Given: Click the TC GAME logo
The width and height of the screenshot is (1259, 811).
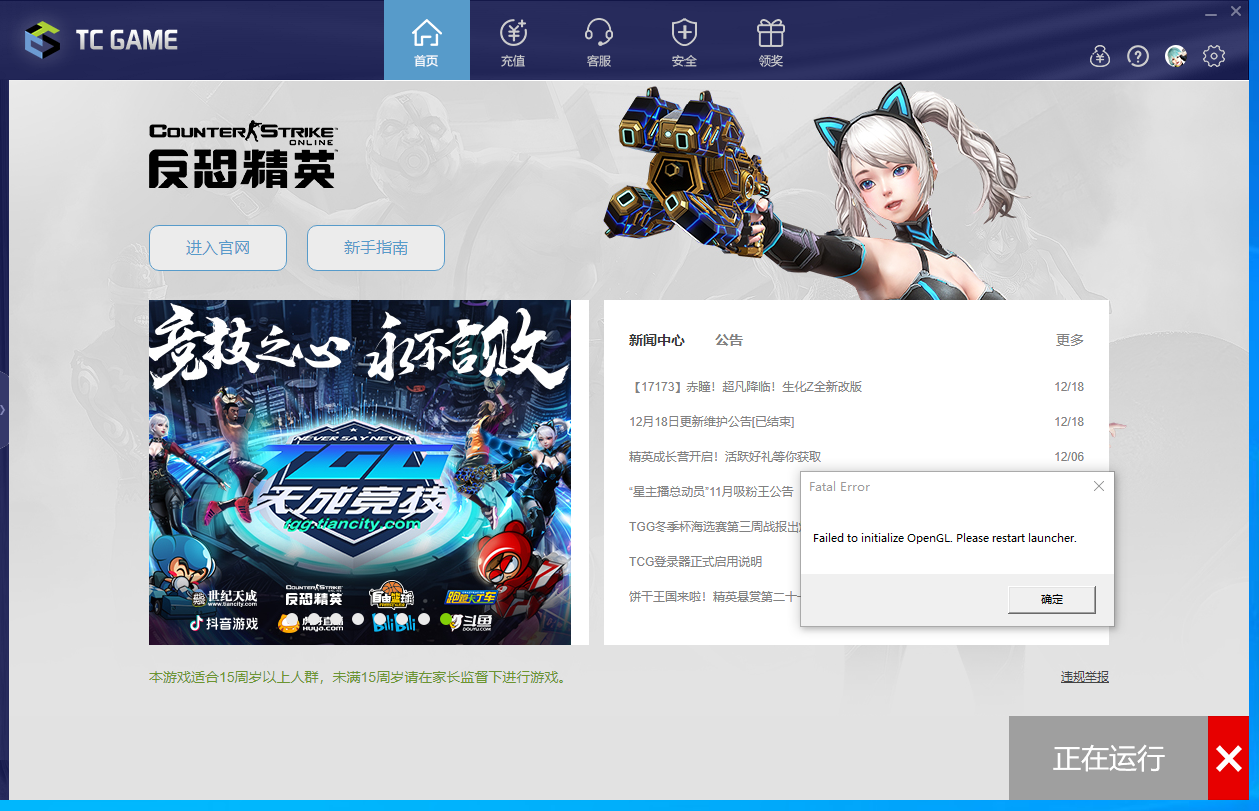Looking at the screenshot, I should 102,40.
